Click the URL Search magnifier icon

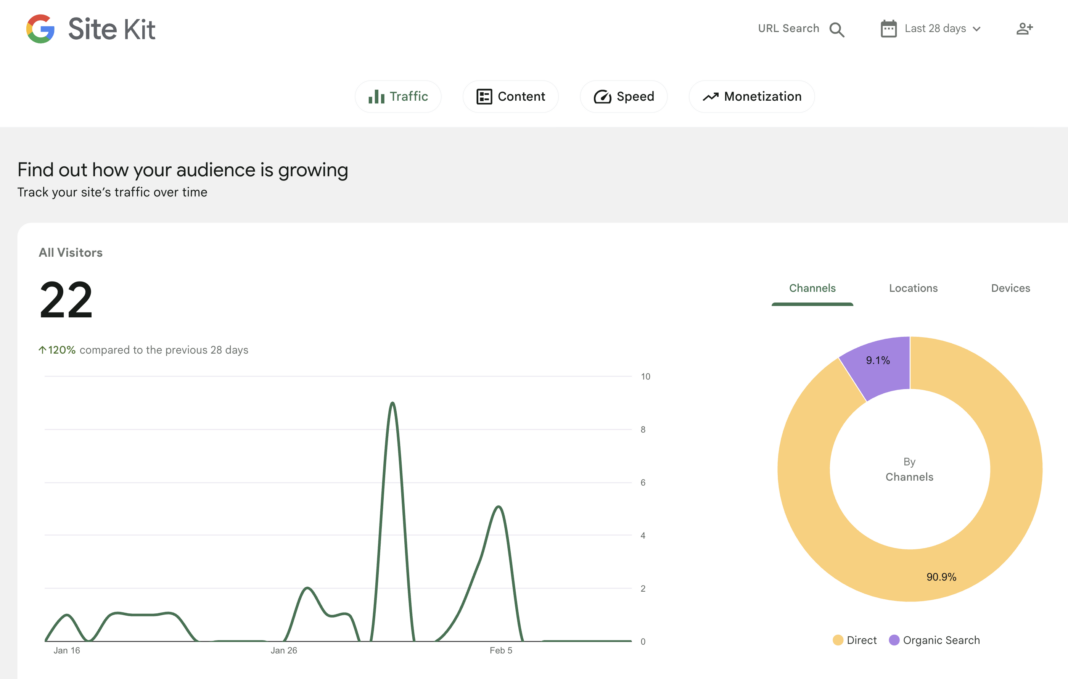pyautogui.click(x=837, y=30)
